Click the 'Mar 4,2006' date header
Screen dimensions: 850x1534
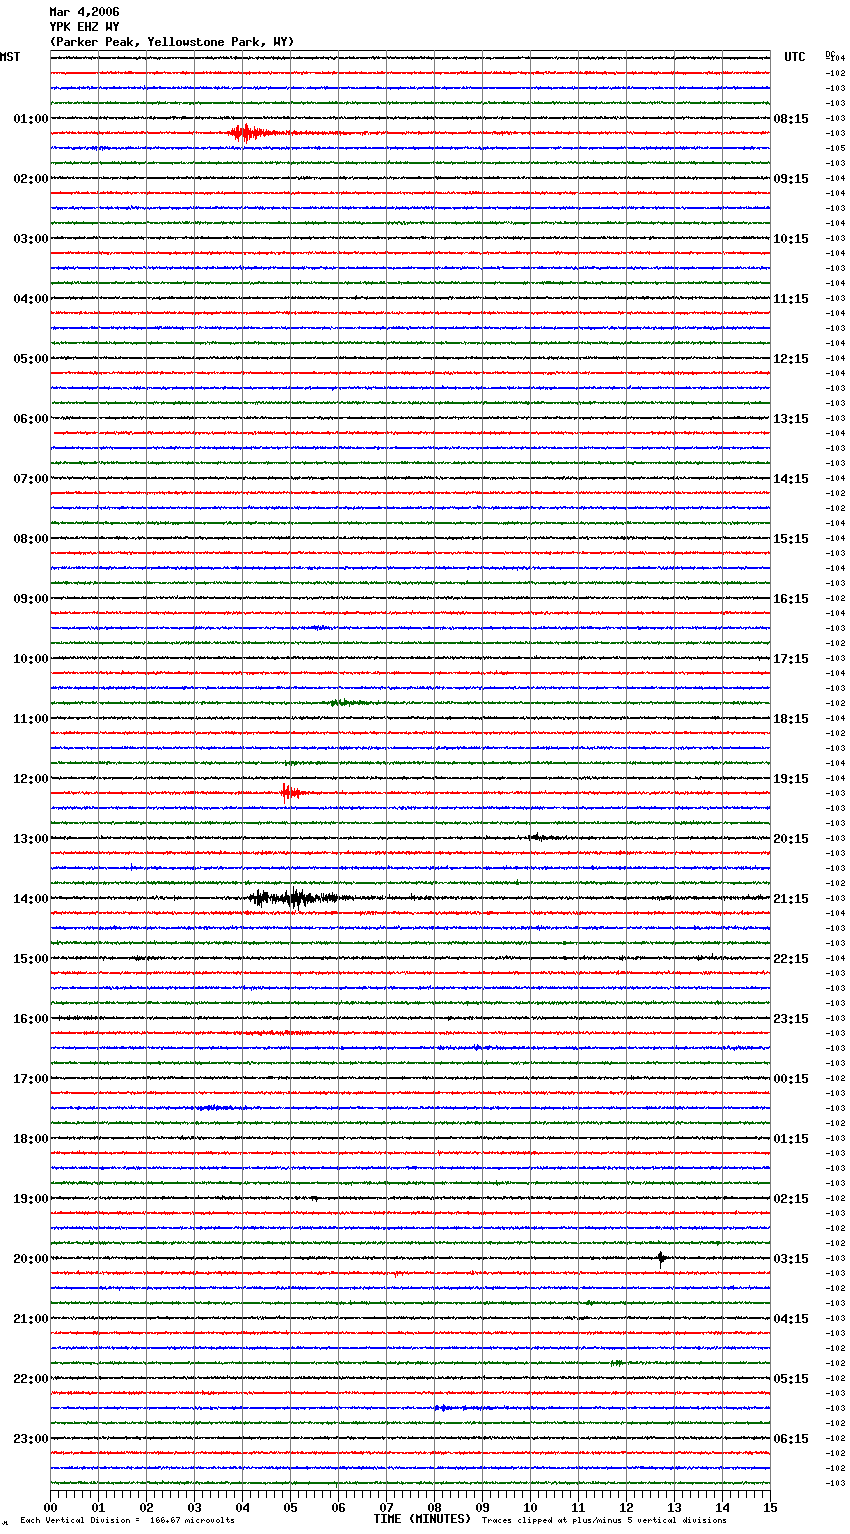(x=84, y=12)
